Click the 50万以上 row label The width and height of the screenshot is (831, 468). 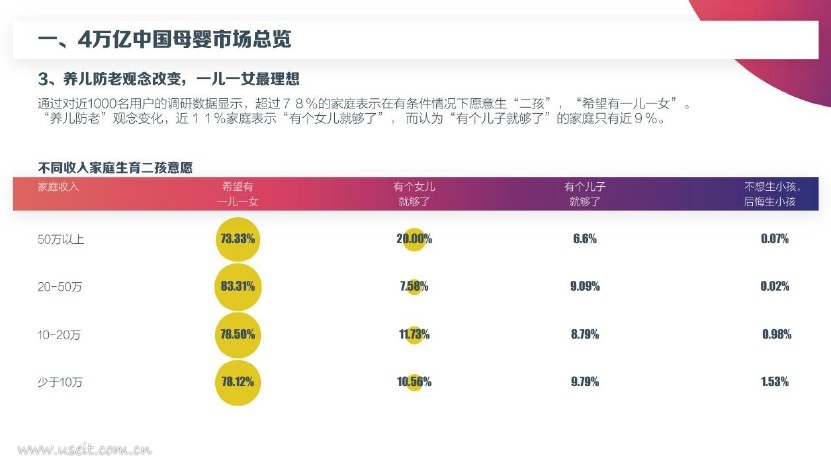tap(60, 240)
